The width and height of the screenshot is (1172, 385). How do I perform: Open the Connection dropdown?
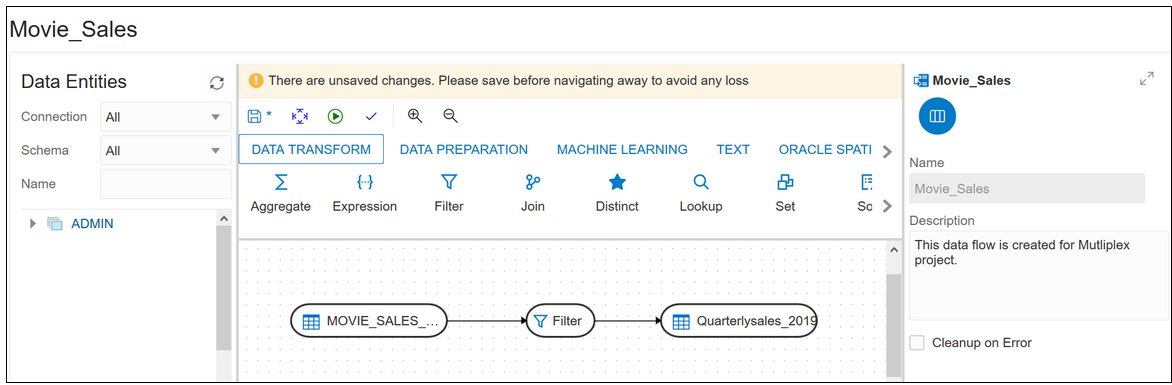click(166, 117)
